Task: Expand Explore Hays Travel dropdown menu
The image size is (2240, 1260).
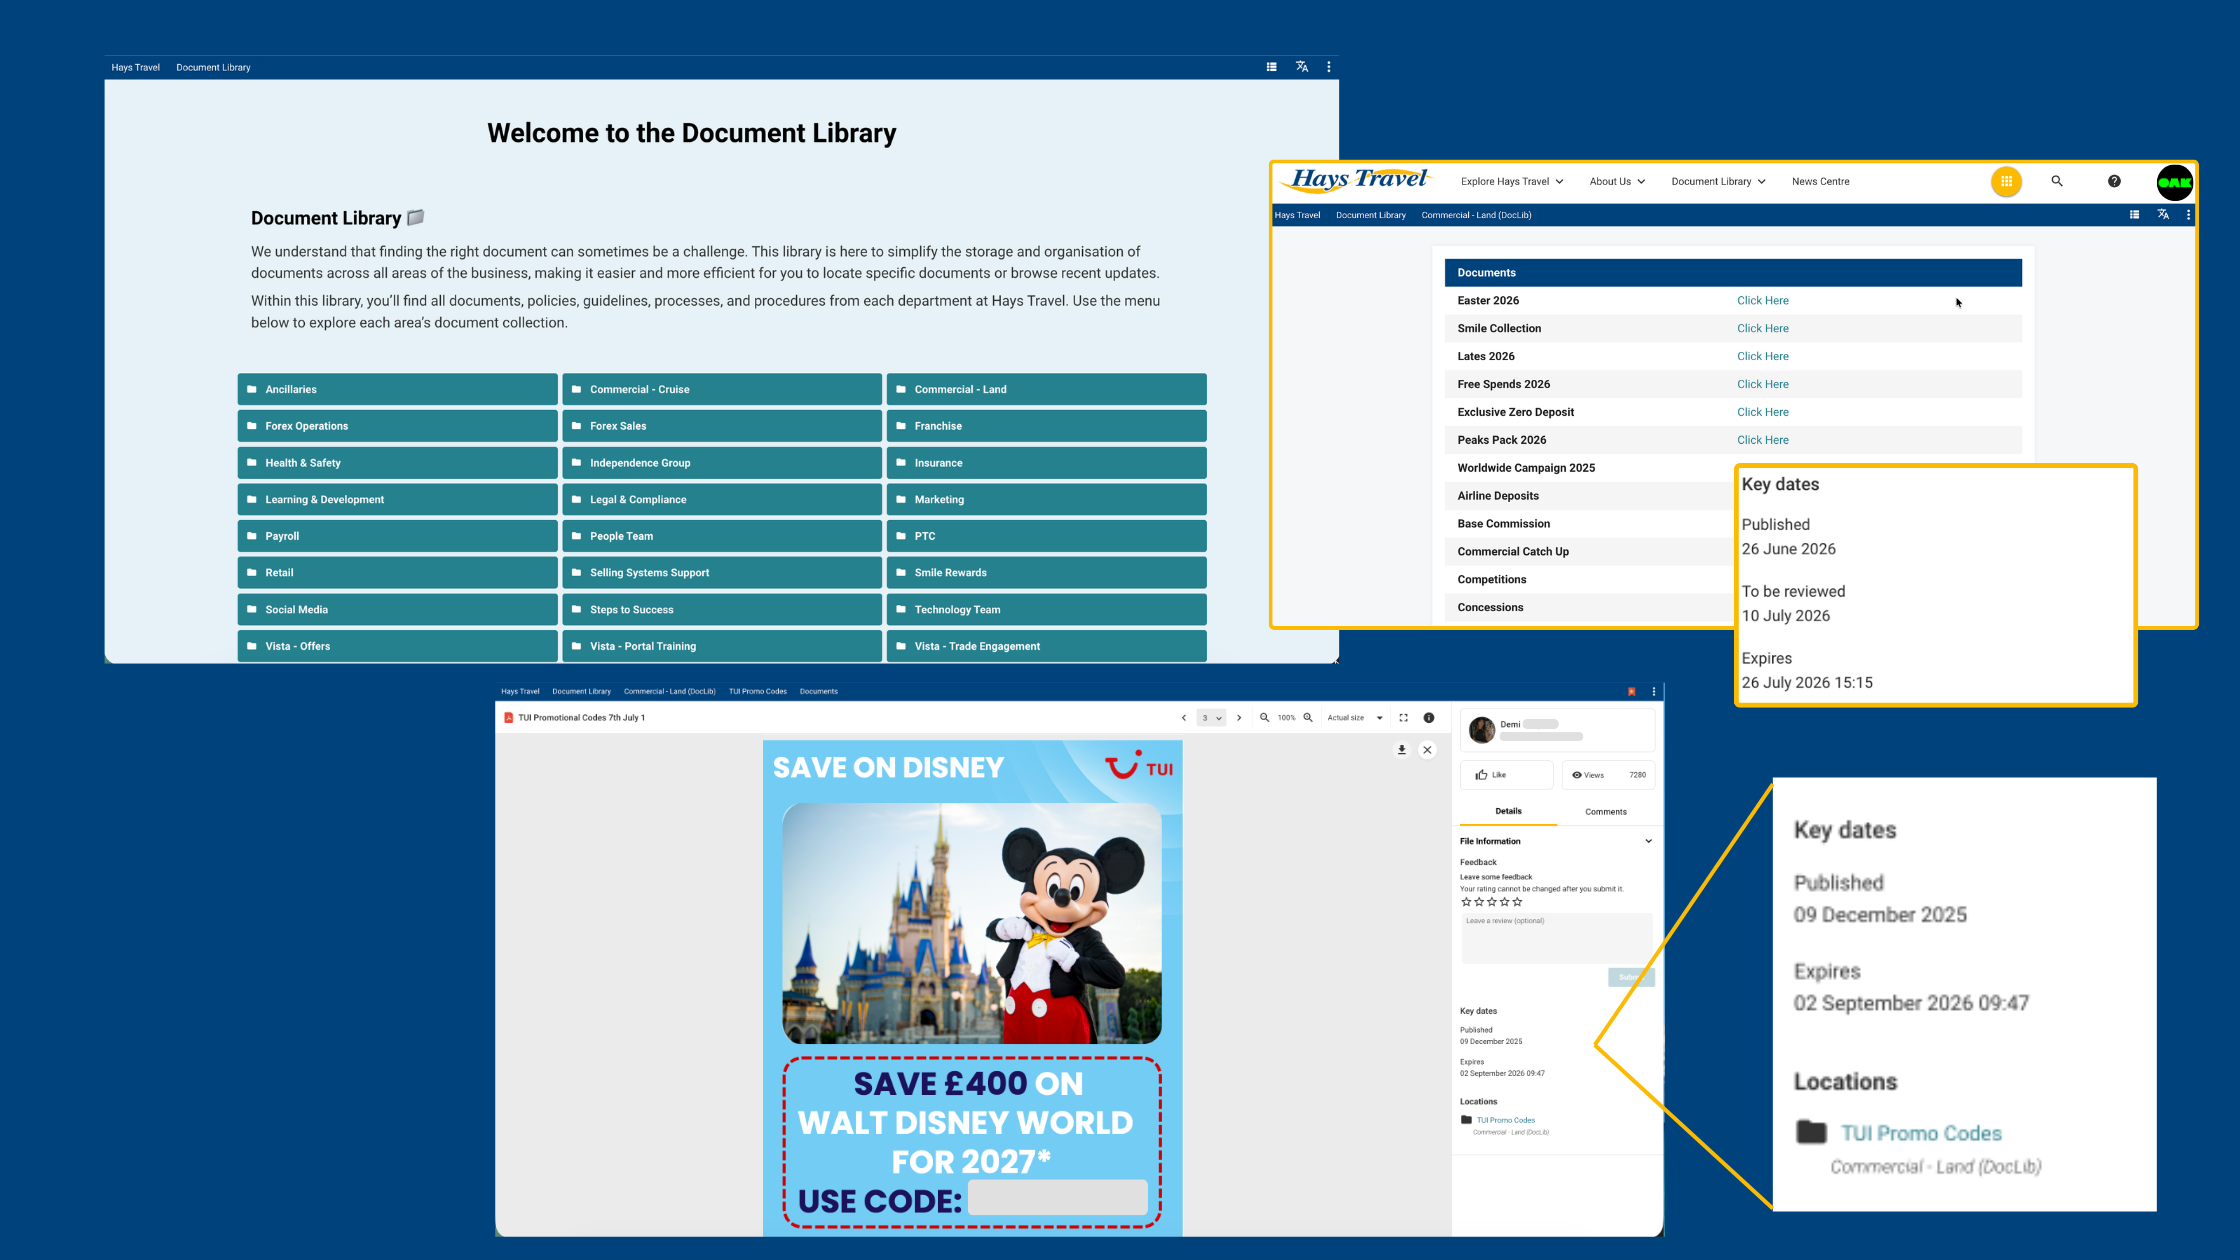Action: pyautogui.click(x=1512, y=182)
